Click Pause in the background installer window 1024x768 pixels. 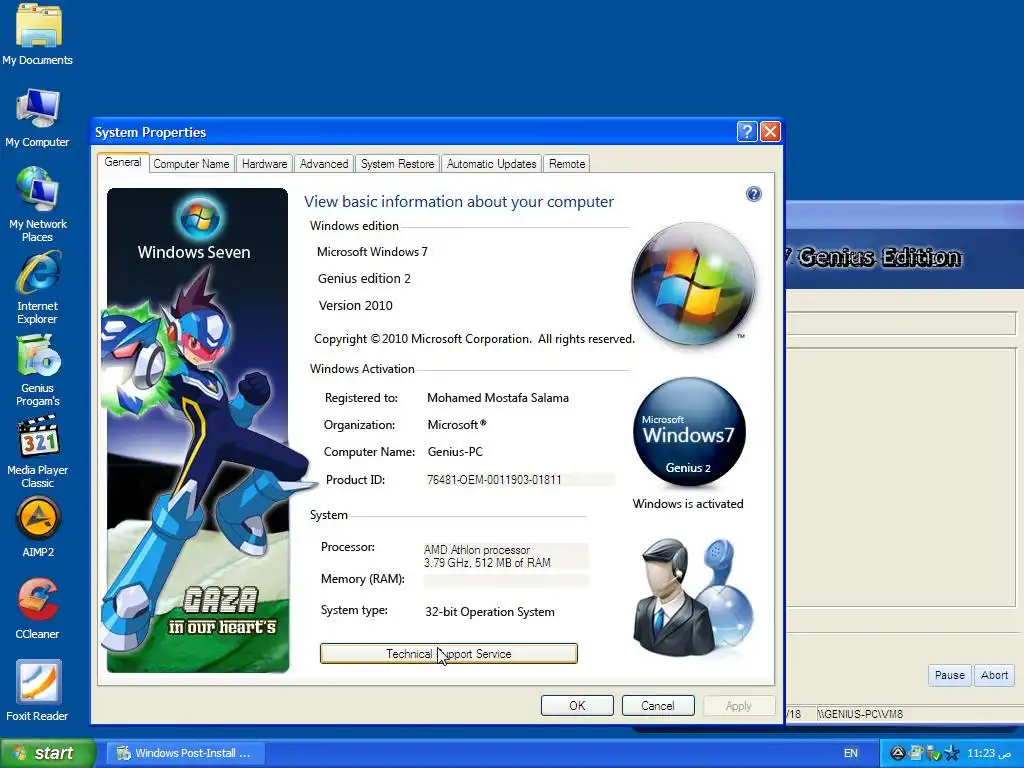(x=950, y=675)
